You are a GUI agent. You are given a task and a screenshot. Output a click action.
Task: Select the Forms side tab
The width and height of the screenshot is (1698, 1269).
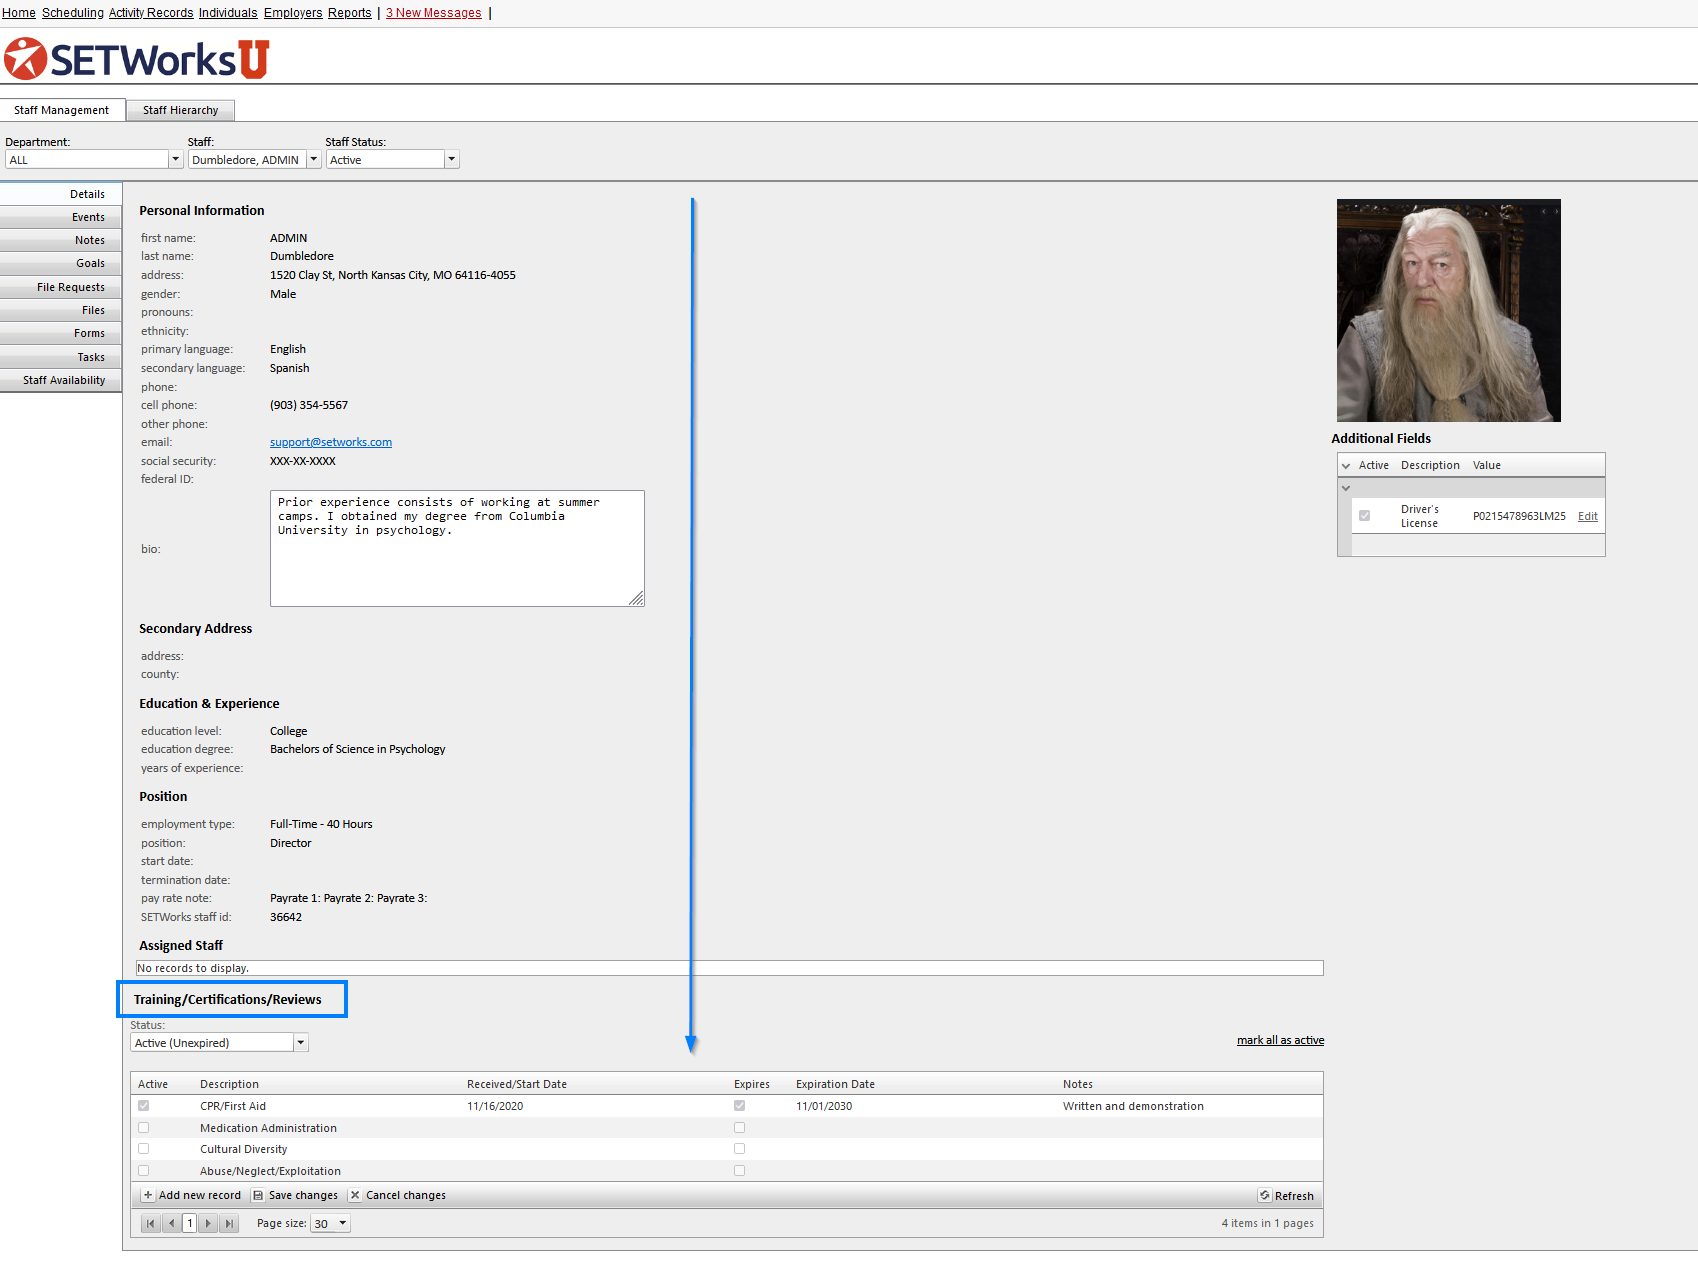(x=61, y=333)
